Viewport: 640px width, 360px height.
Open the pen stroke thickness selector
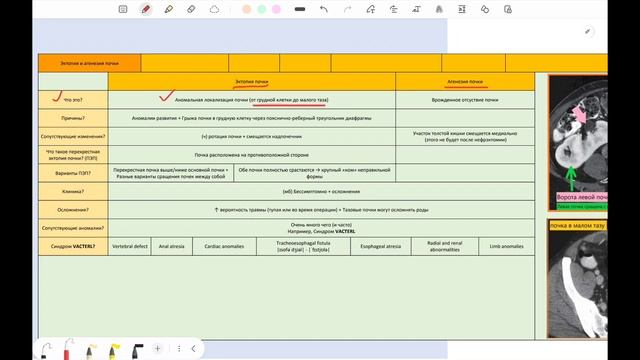[x=300, y=9]
